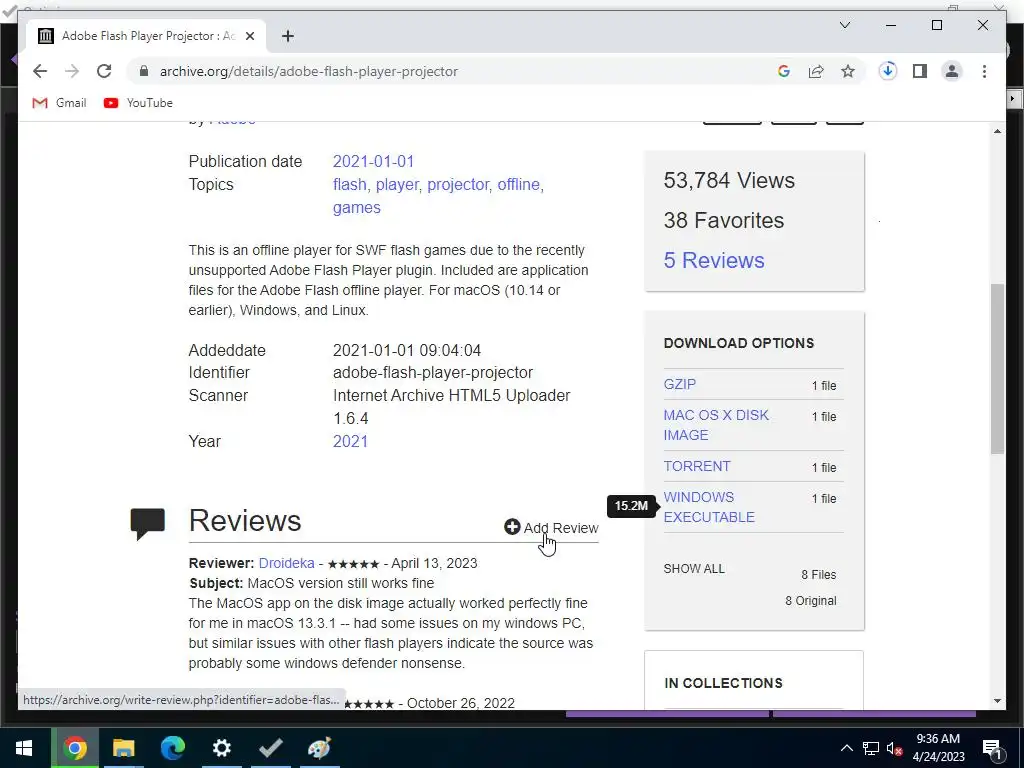The image size is (1024, 768).
Task: Open the taskbar clock and date
Action: point(938,748)
